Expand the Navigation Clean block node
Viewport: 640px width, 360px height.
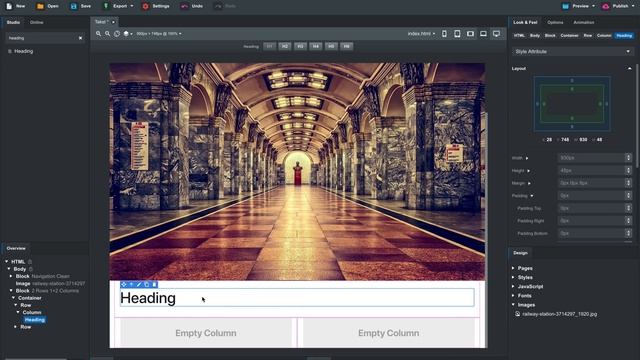[11, 276]
